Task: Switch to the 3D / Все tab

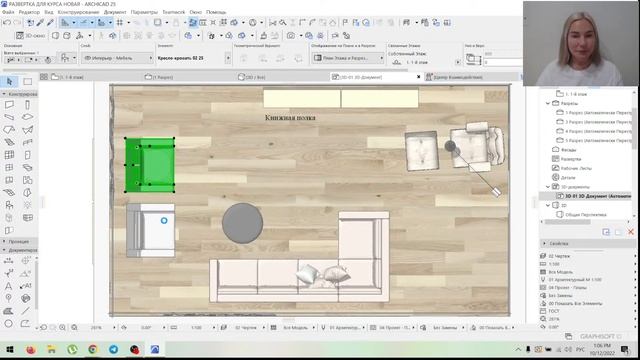Action: pos(252,77)
